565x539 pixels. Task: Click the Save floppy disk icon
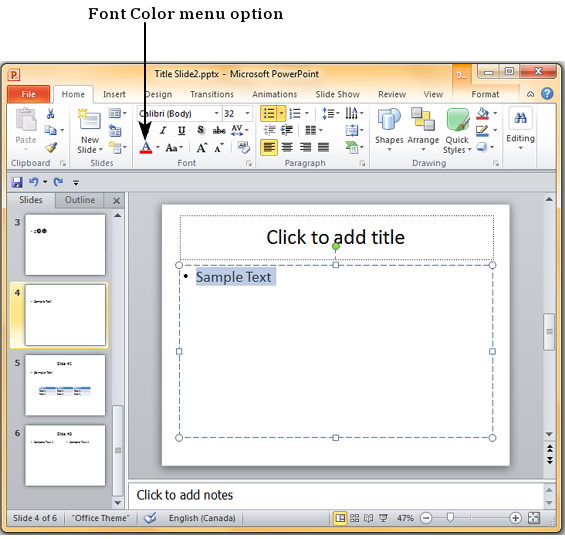pos(17,182)
